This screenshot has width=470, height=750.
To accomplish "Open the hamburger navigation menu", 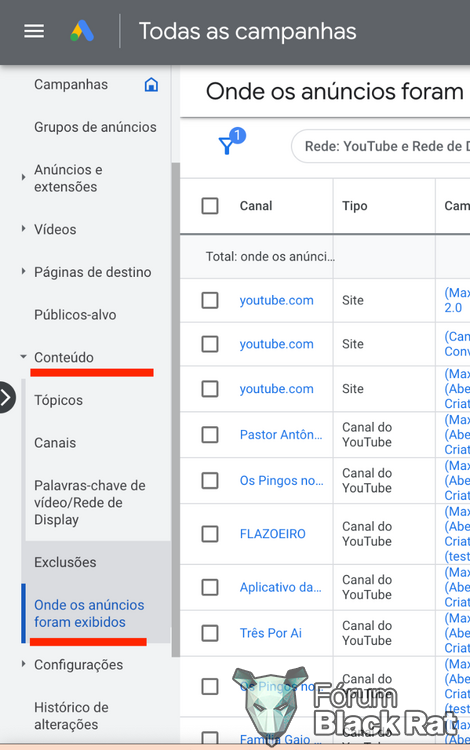I will [x=34, y=32].
